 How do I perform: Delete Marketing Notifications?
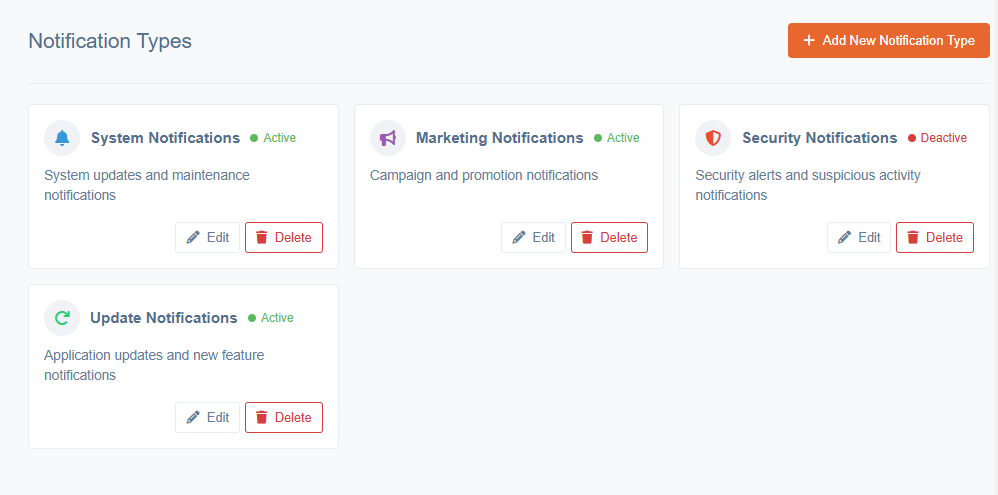609,237
